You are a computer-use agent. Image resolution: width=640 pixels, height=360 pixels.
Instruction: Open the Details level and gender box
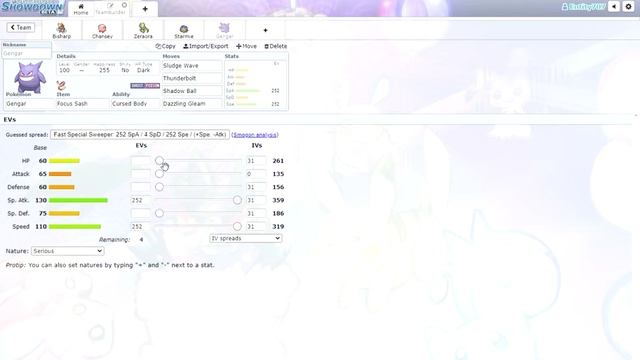[x=108, y=68]
